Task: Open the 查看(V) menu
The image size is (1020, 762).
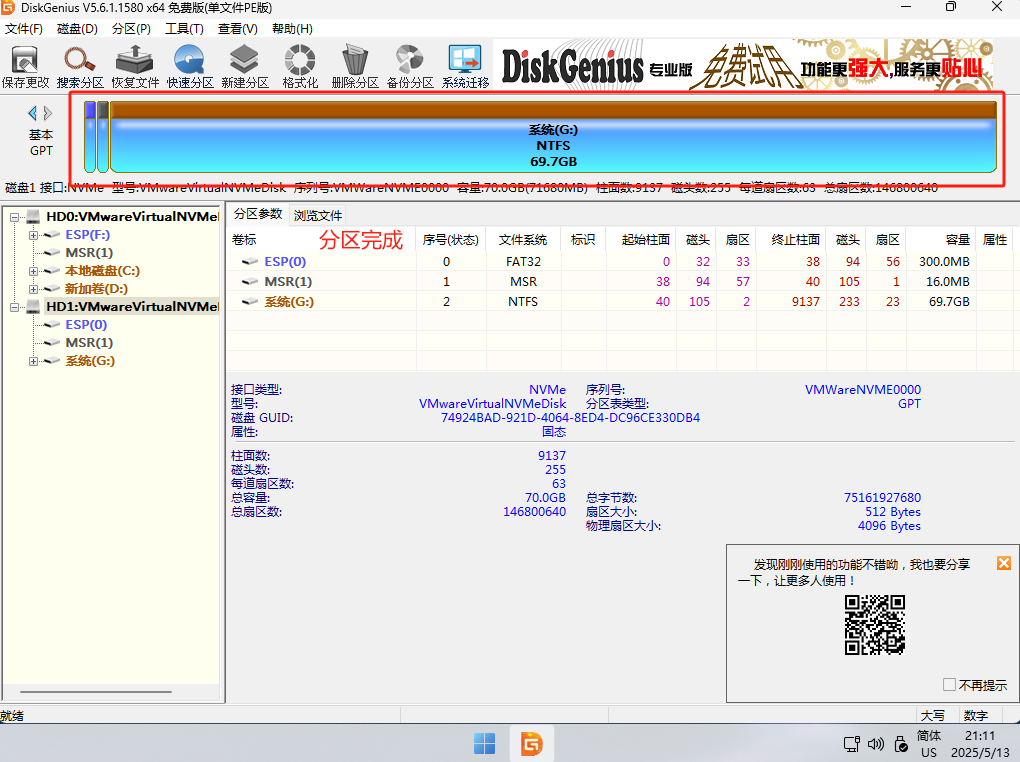Action: point(237,29)
